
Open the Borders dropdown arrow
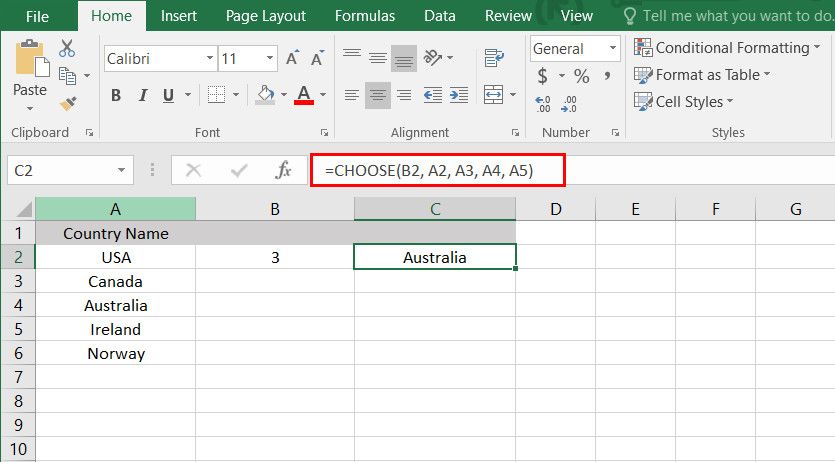click(235, 95)
